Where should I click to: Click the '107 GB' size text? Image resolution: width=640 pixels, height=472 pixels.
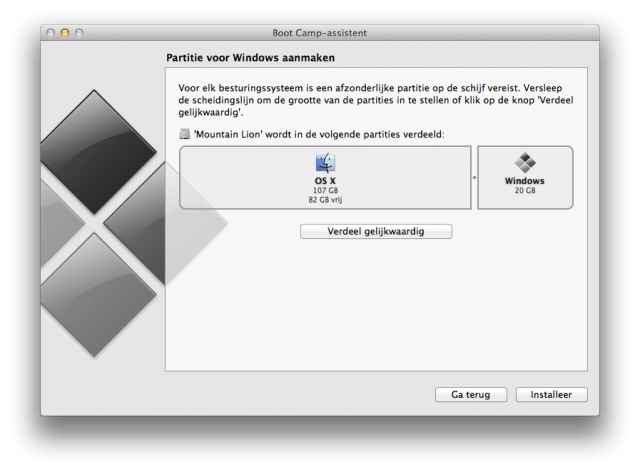pos(325,190)
